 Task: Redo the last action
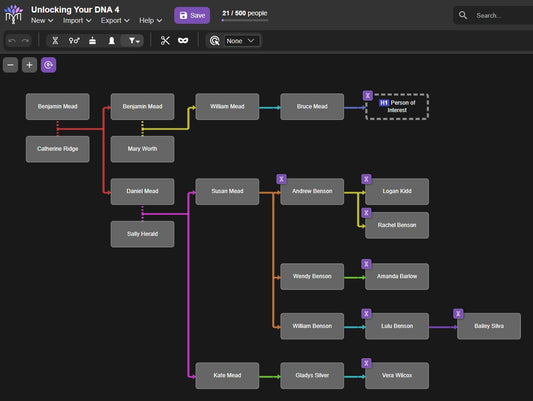[25, 41]
